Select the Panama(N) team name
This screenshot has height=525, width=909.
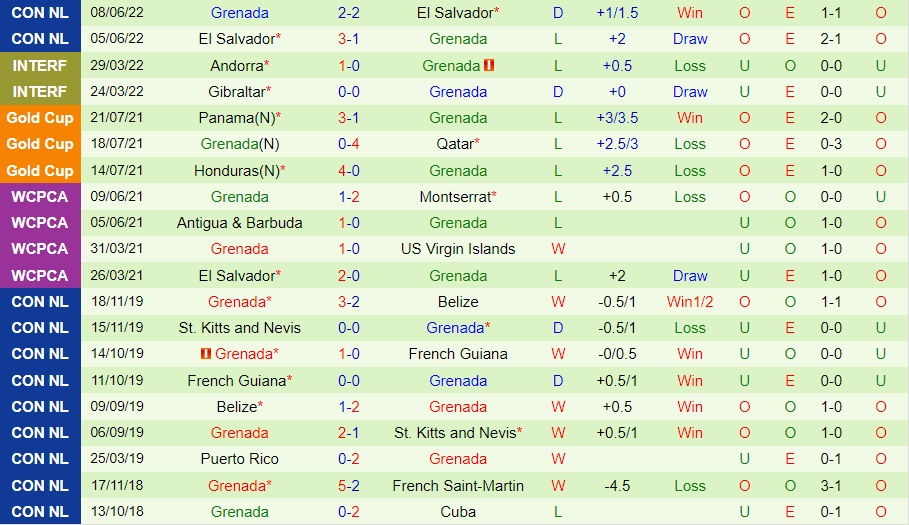237,118
